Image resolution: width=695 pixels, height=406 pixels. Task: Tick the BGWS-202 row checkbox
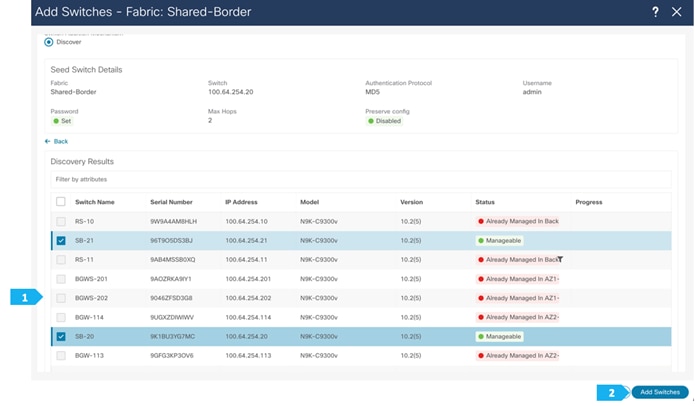click(x=61, y=298)
